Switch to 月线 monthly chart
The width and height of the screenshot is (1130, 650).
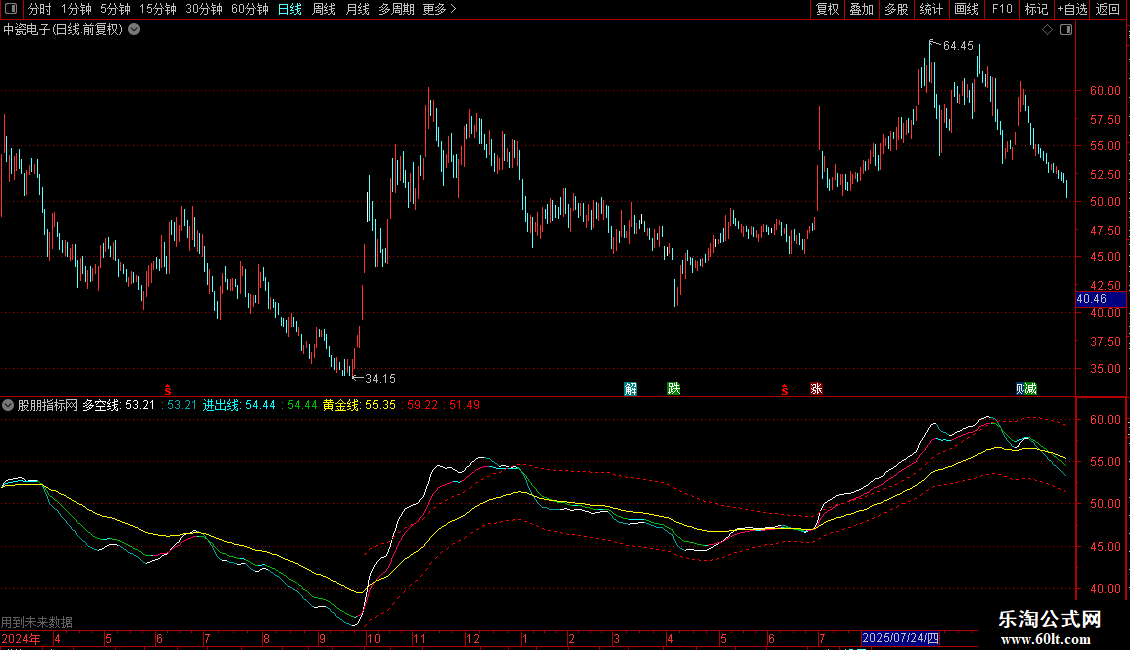357,9
